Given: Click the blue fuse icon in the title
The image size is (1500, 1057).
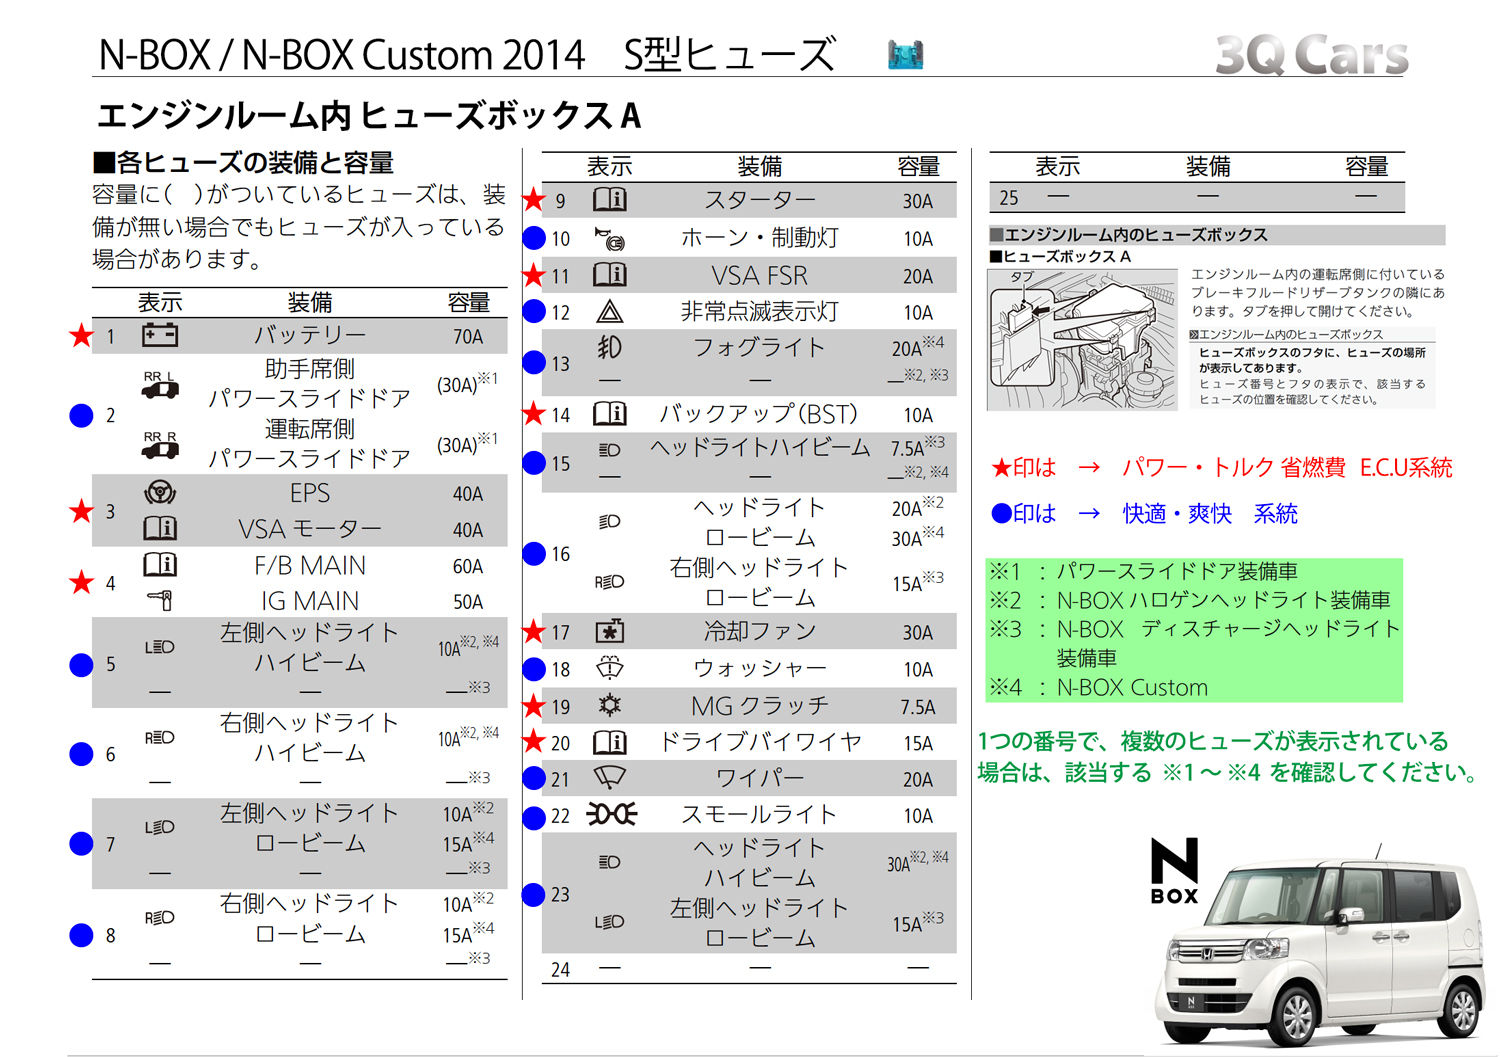Looking at the screenshot, I should pos(906,55).
